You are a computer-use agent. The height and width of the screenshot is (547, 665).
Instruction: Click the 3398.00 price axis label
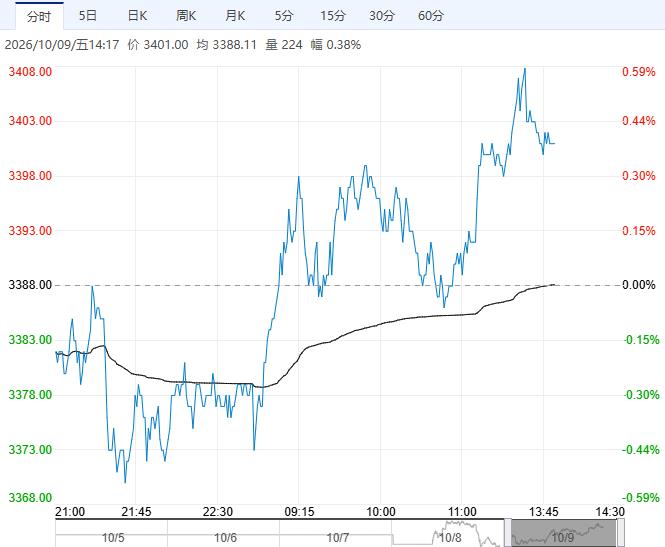(x=30, y=176)
